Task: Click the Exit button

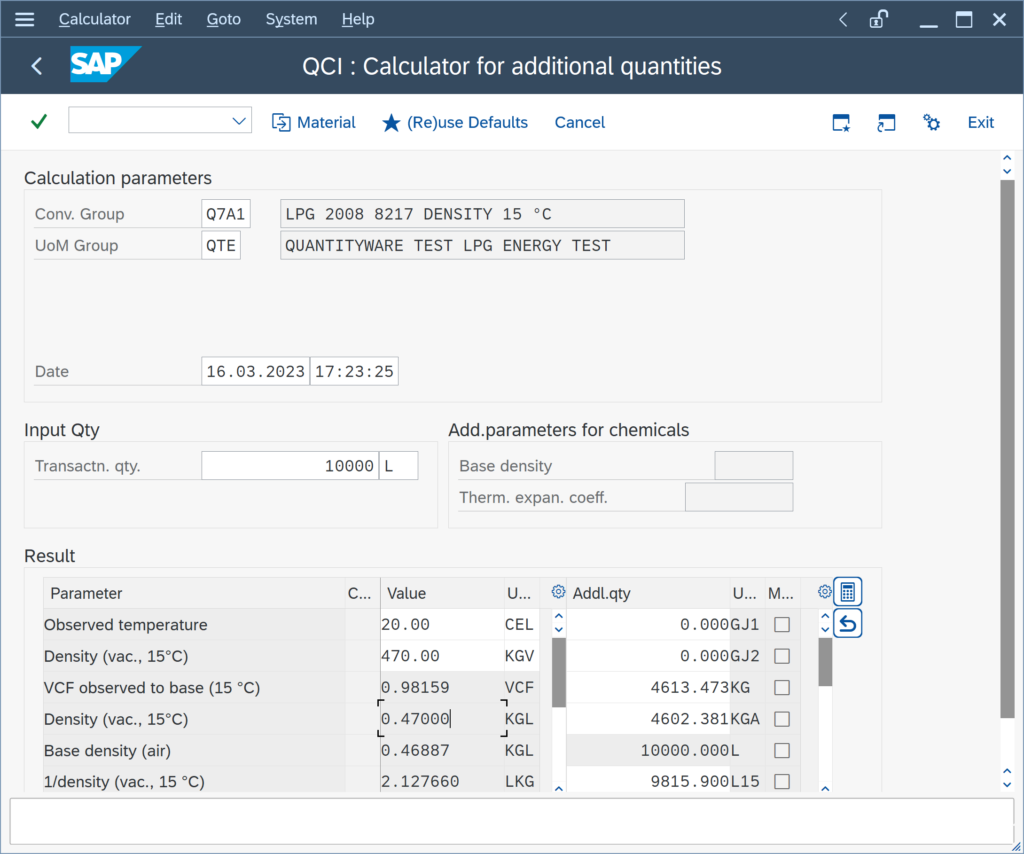Action: pyautogui.click(x=980, y=122)
